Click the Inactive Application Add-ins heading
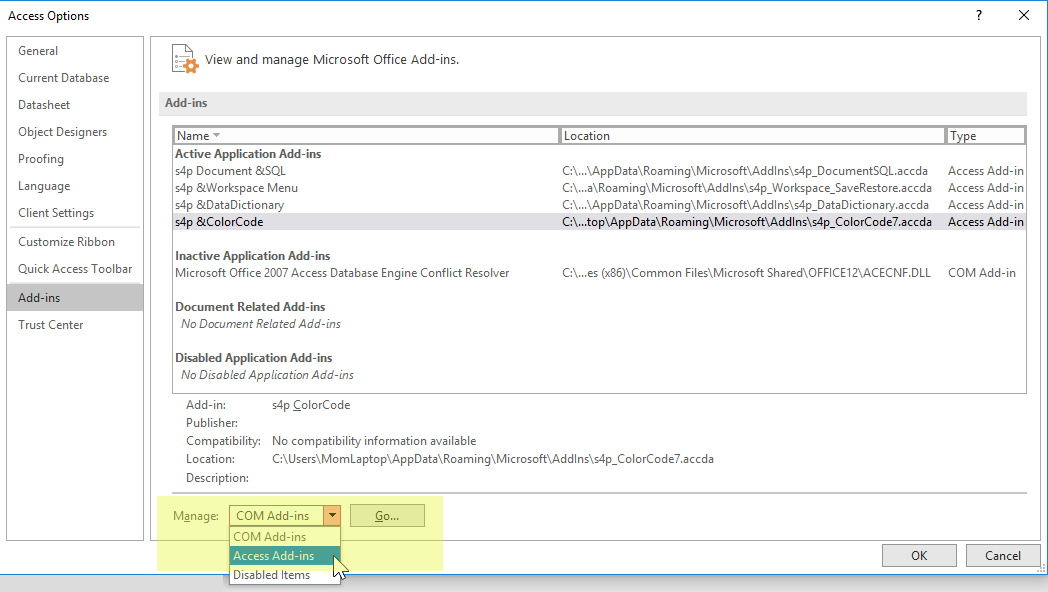 point(253,256)
